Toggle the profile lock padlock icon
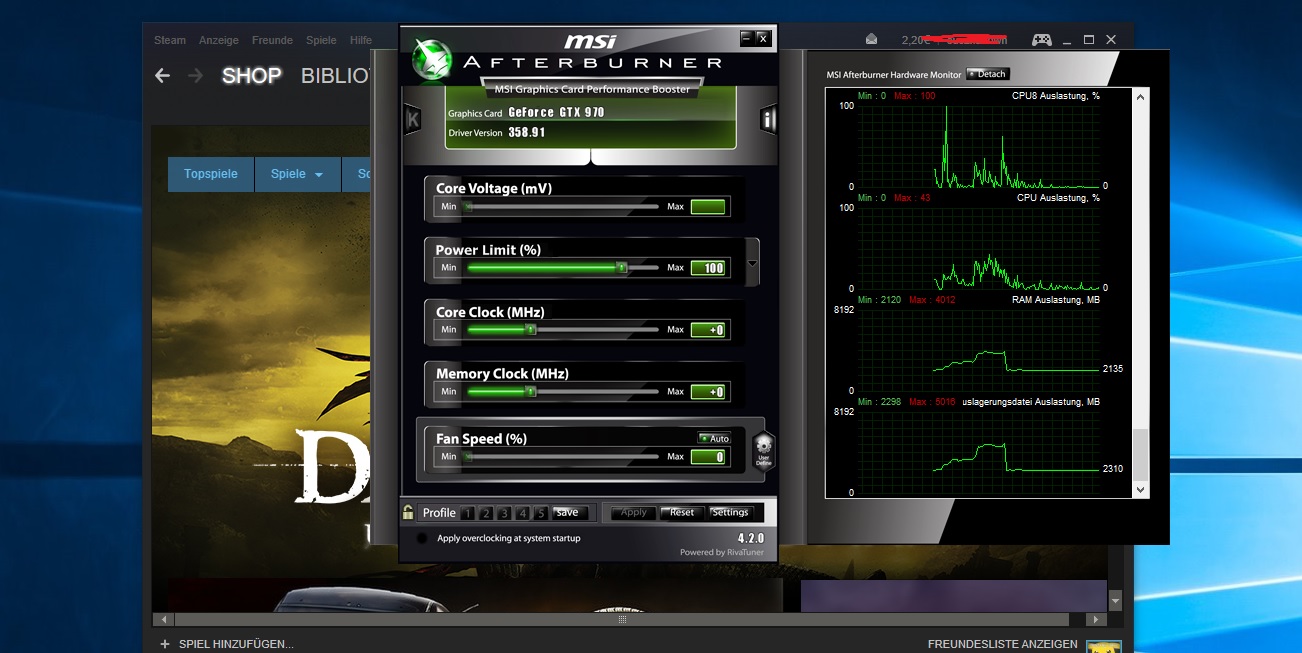This screenshot has width=1302, height=653. [408, 512]
